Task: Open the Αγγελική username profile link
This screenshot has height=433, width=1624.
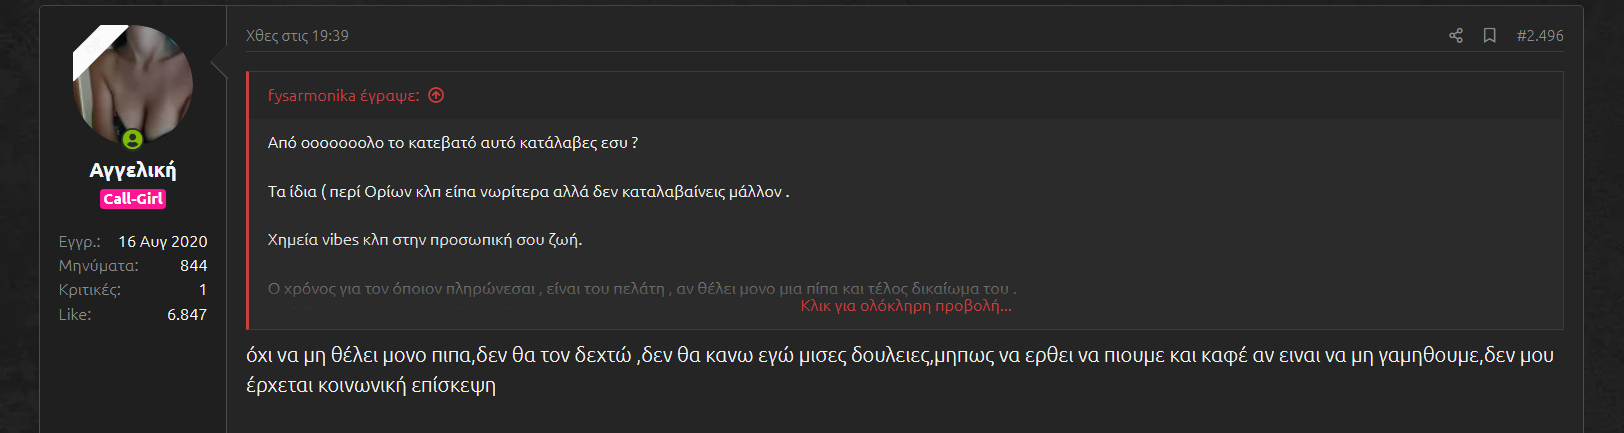Action: 133,170
